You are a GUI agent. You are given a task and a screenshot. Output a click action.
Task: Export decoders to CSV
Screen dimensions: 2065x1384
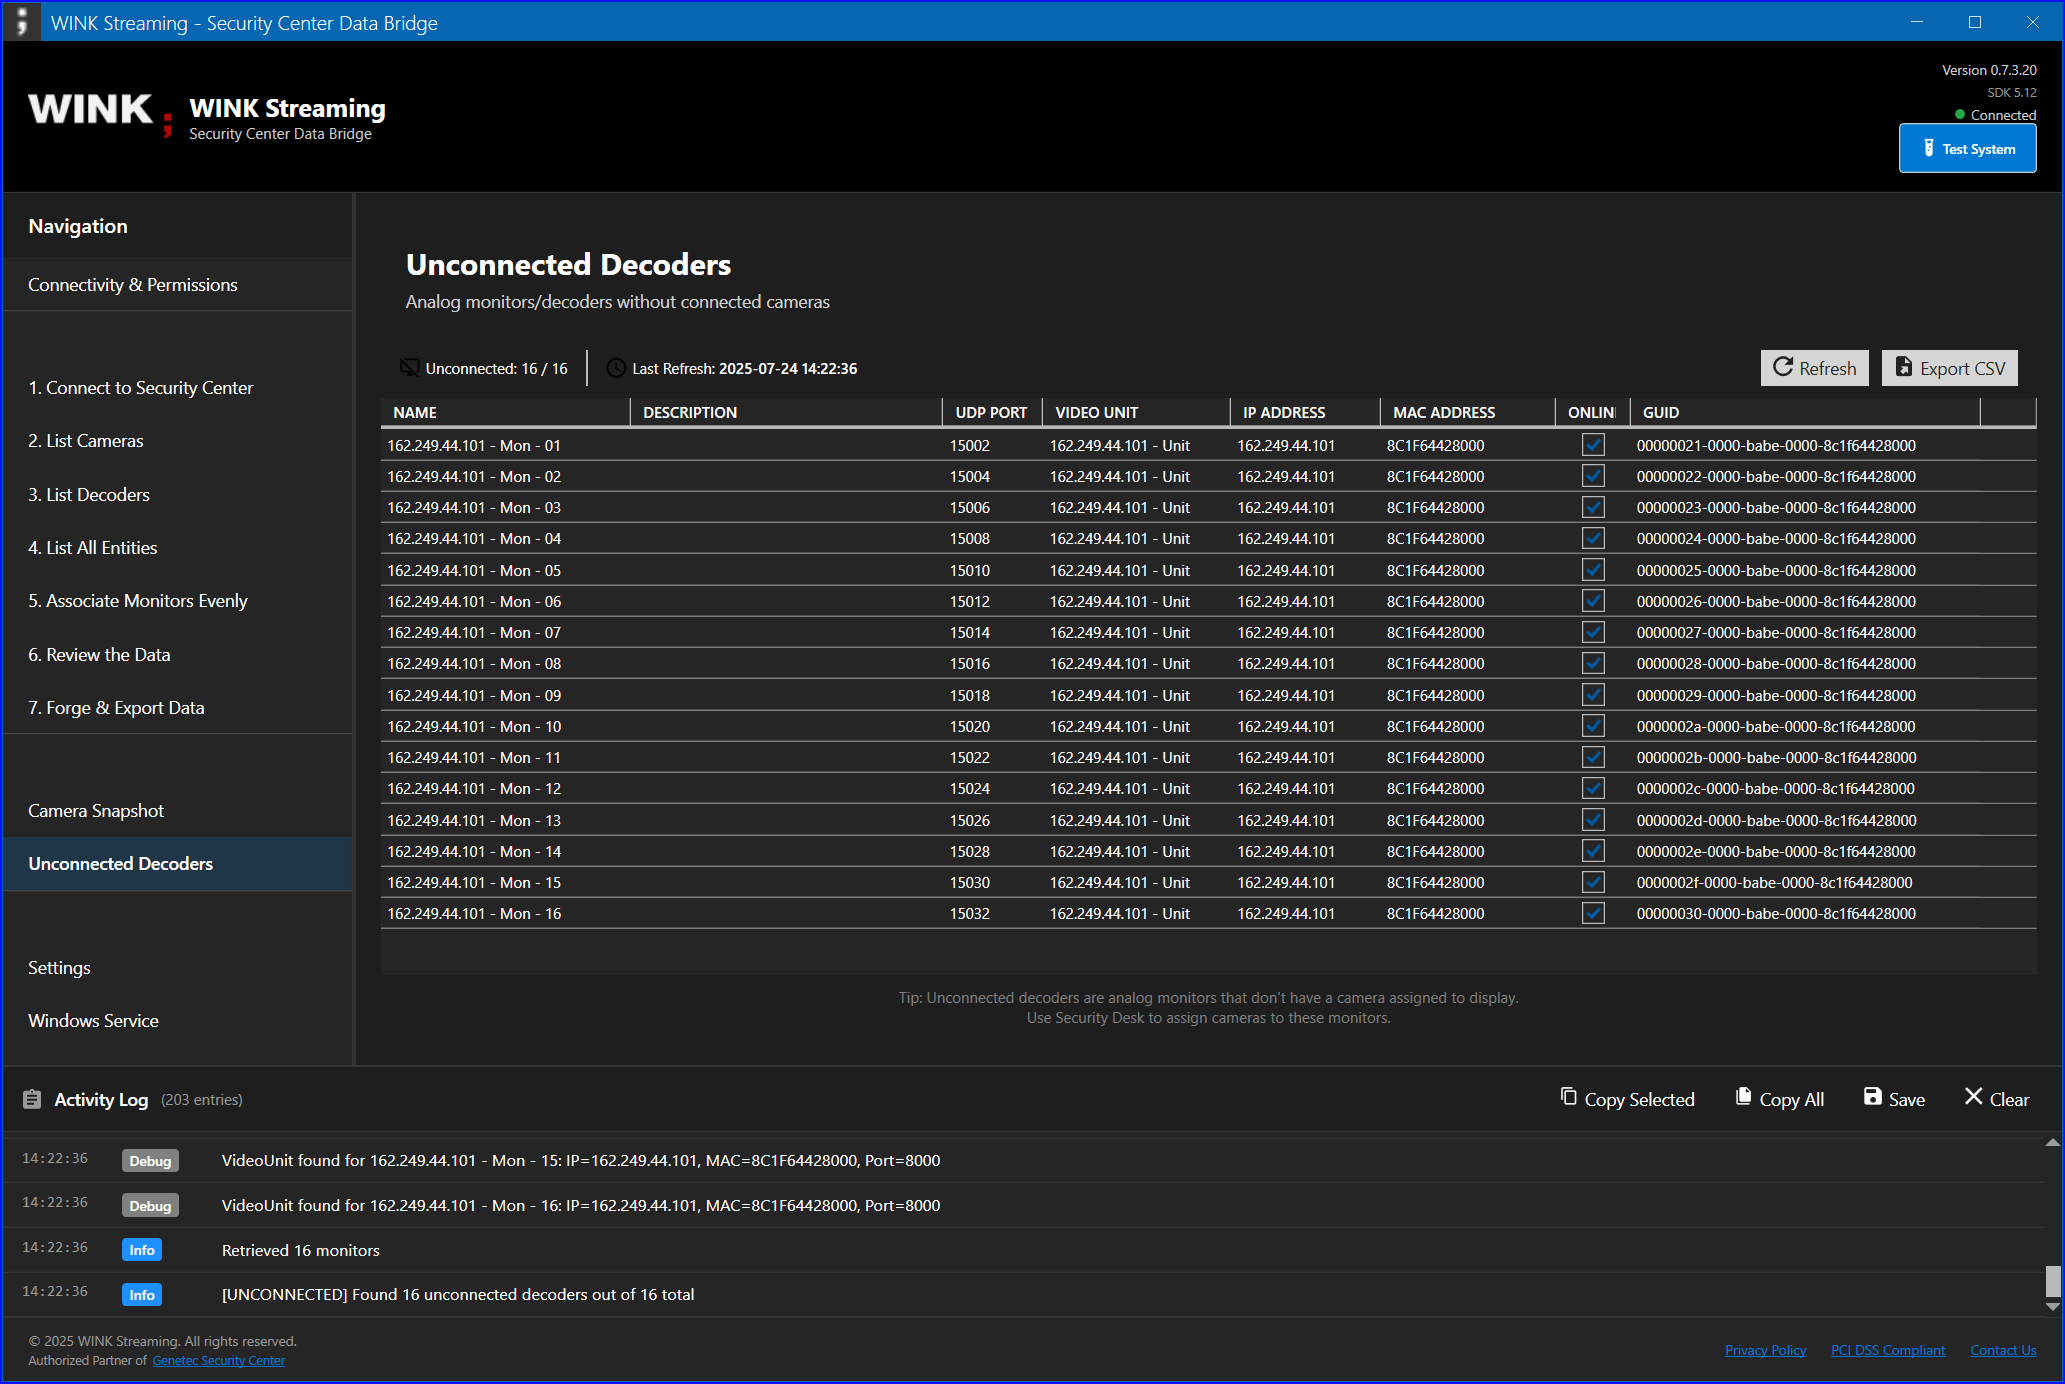pyautogui.click(x=1949, y=368)
